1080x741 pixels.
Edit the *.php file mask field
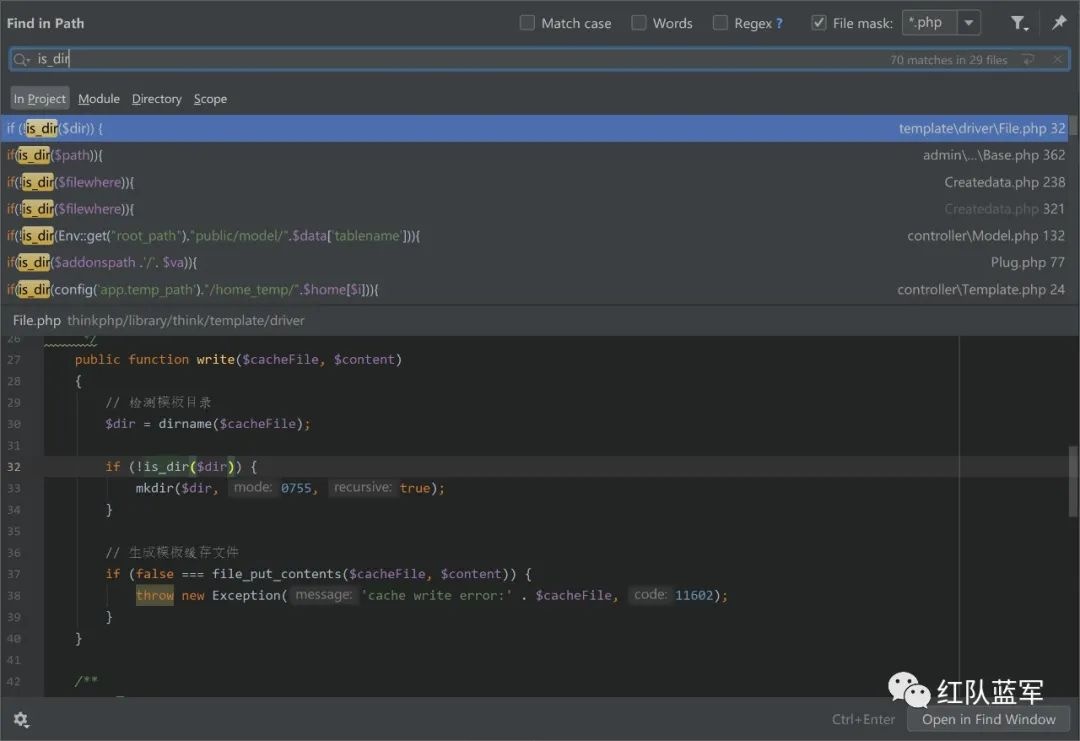(929, 23)
